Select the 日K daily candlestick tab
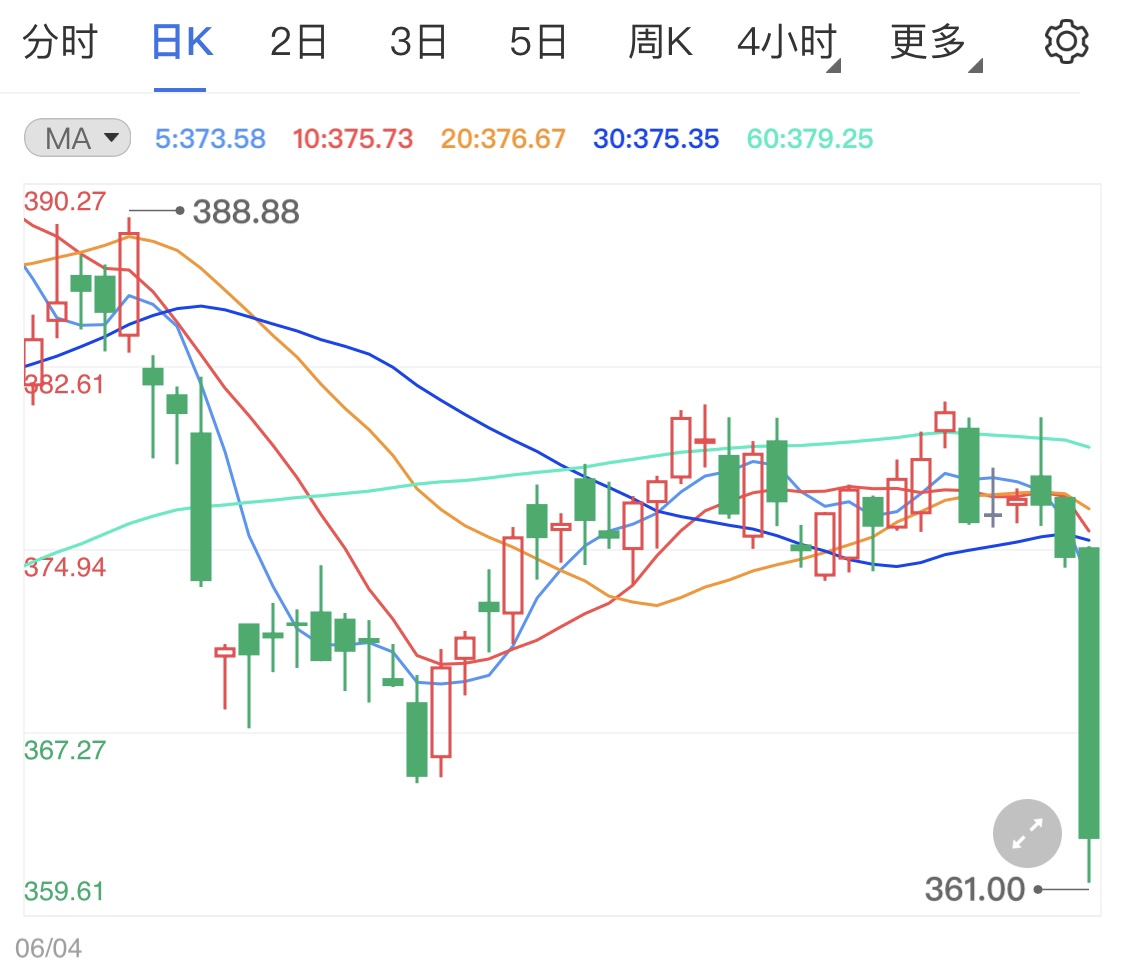This screenshot has height=967, width=1125. tap(182, 42)
